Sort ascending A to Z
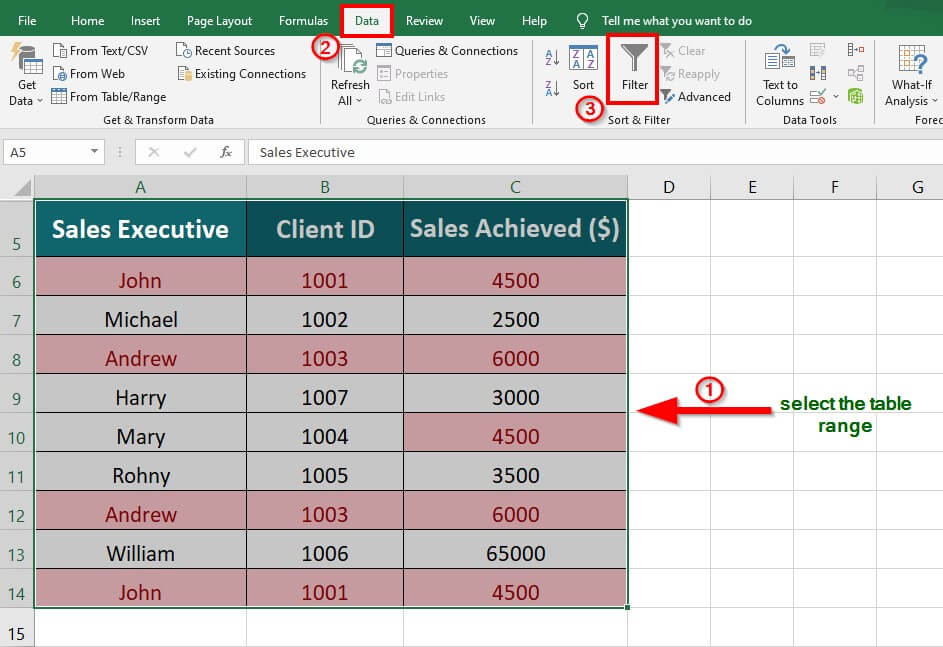The width and height of the screenshot is (943, 647). click(x=552, y=58)
